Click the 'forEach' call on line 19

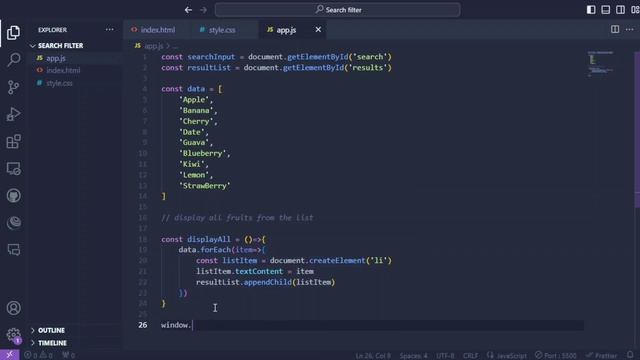(x=216, y=249)
